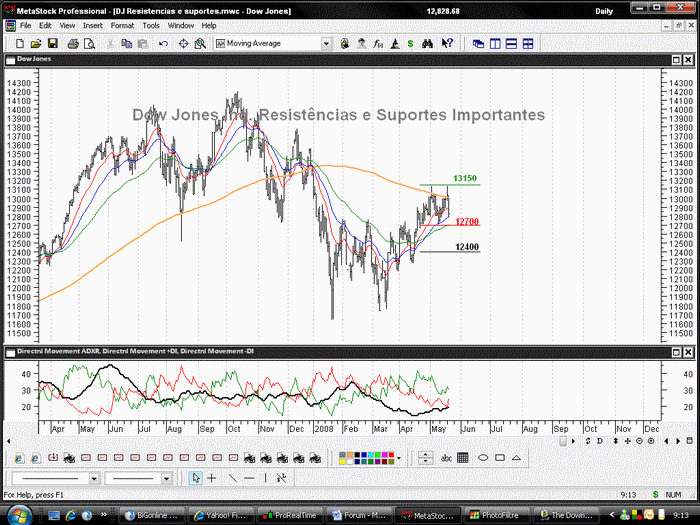Viewport: 700px width, 525px height.
Task: Open the Windows Start orb
Action: pyautogui.click(x=19, y=515)
